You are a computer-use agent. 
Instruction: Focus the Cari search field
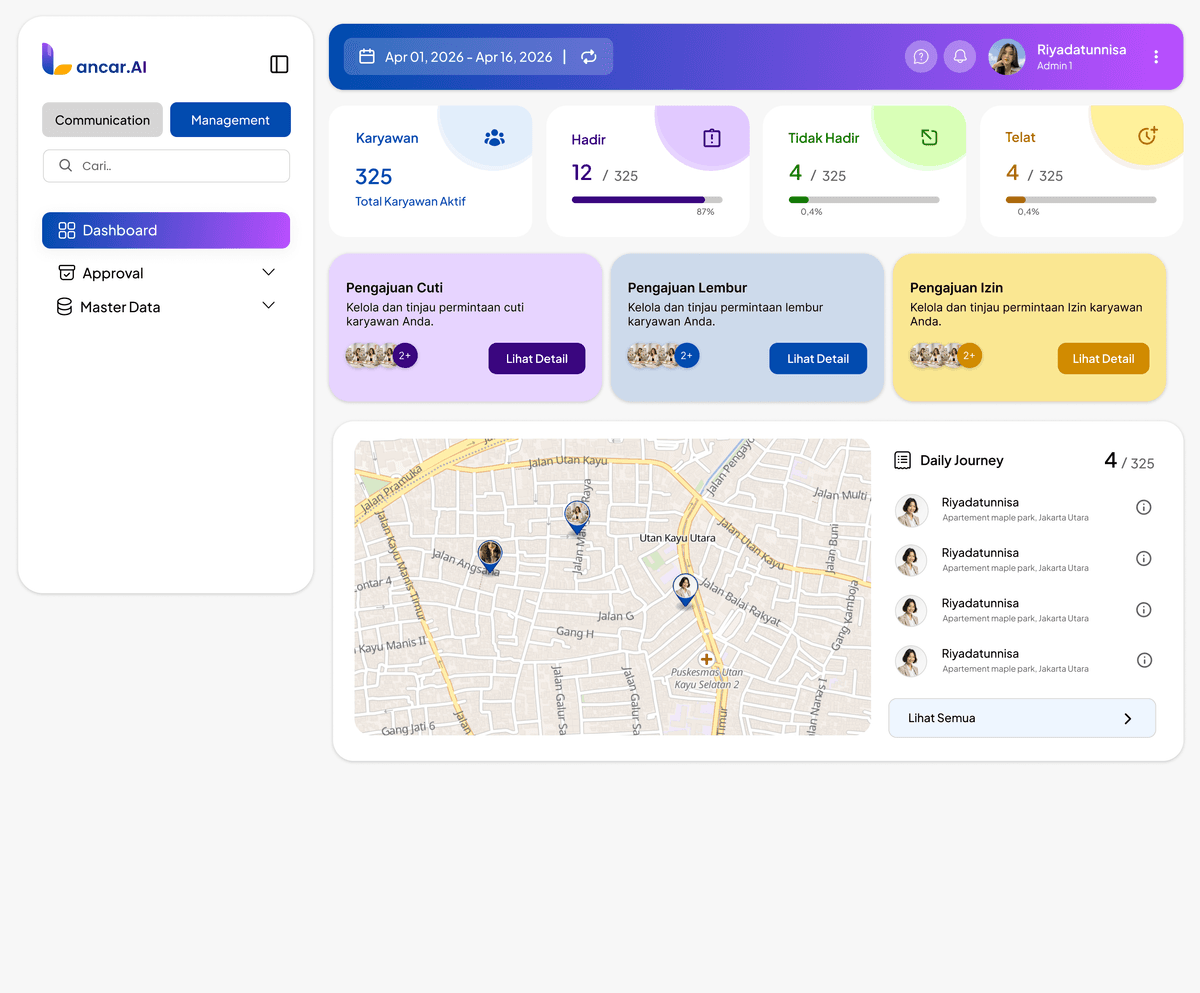pos(166,166)
